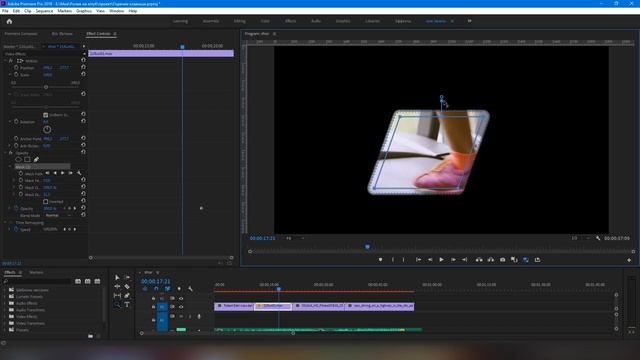Image resolution: width=640 pixels, height=360 pixels.
Task: Create 4-point polygon mask under Opacity
Action: point(27,160)
